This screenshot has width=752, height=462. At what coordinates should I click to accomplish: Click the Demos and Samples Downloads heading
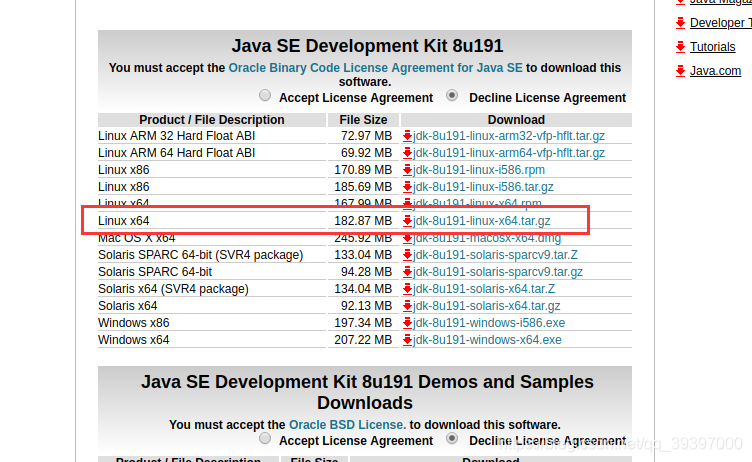click(x=367, y=392)
